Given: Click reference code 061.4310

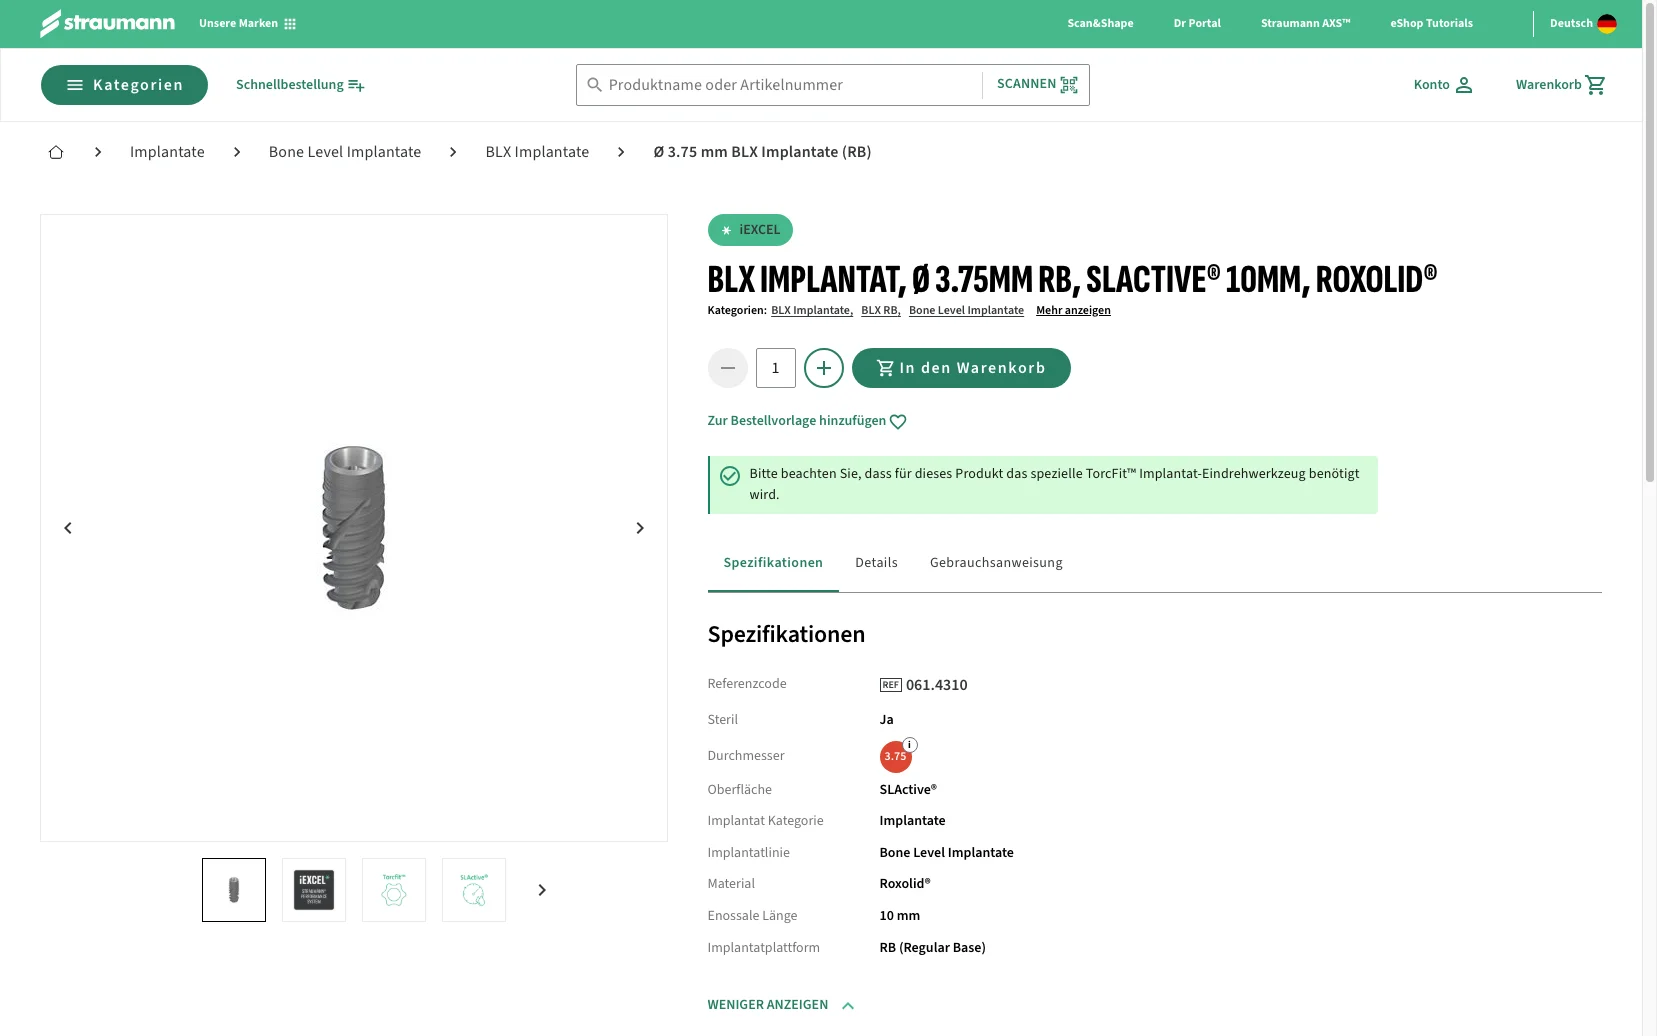Looking at the screenshot, I should click(937, 685).
